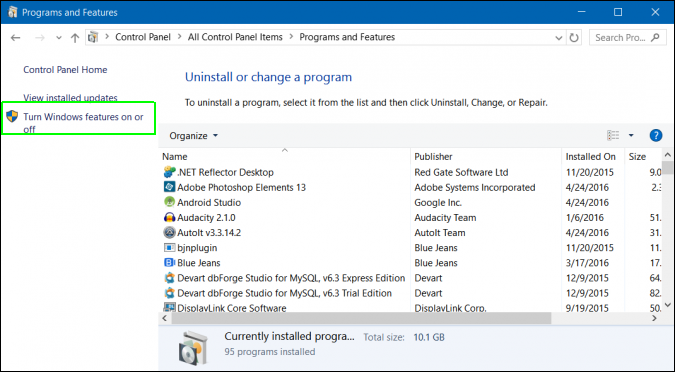Open help with the blue question mark
Image resolution: width=675 pixels, height=372 pixels.
pos(656,136)
